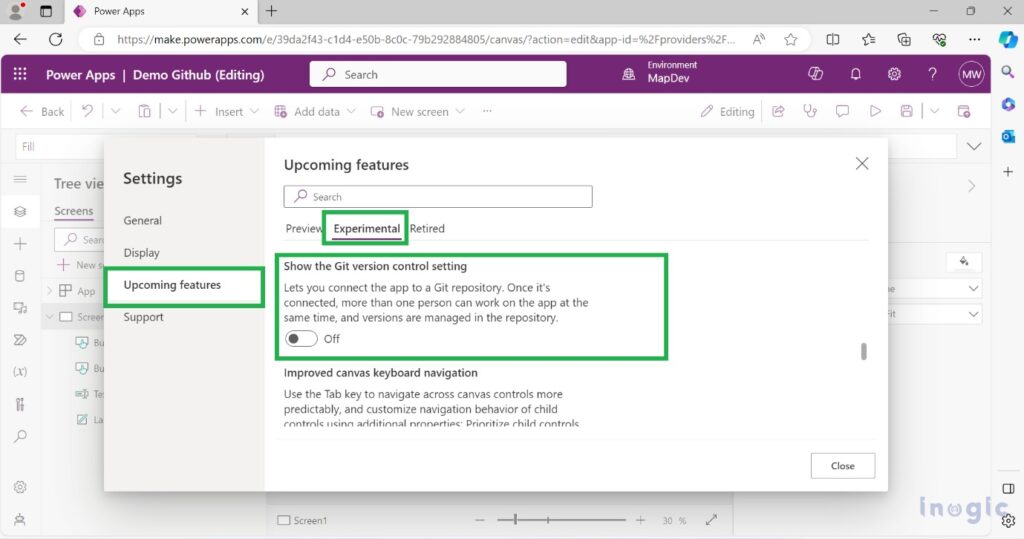Click the app checker stethoscope icon
1024x539 pixels.
click(810, 112)
